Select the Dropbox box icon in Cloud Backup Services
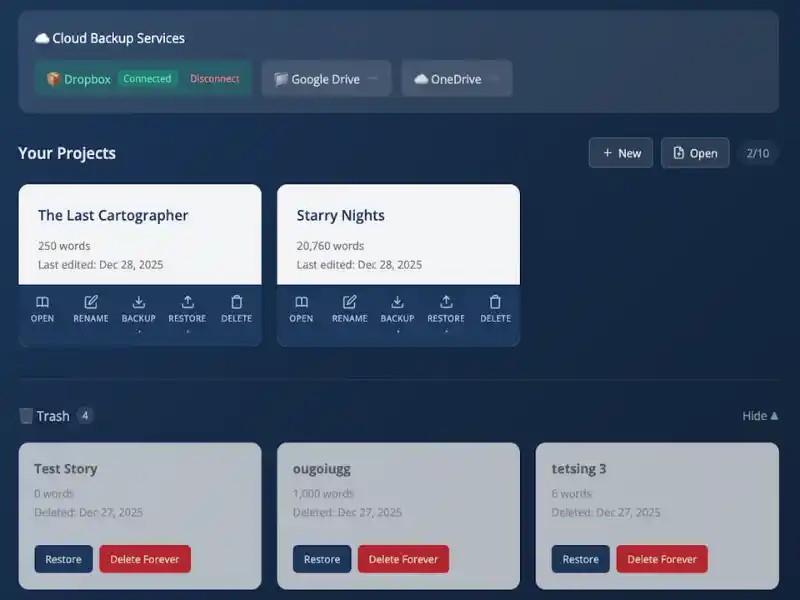Viewport: 800px width, 600px height. [x=53, y=78]
